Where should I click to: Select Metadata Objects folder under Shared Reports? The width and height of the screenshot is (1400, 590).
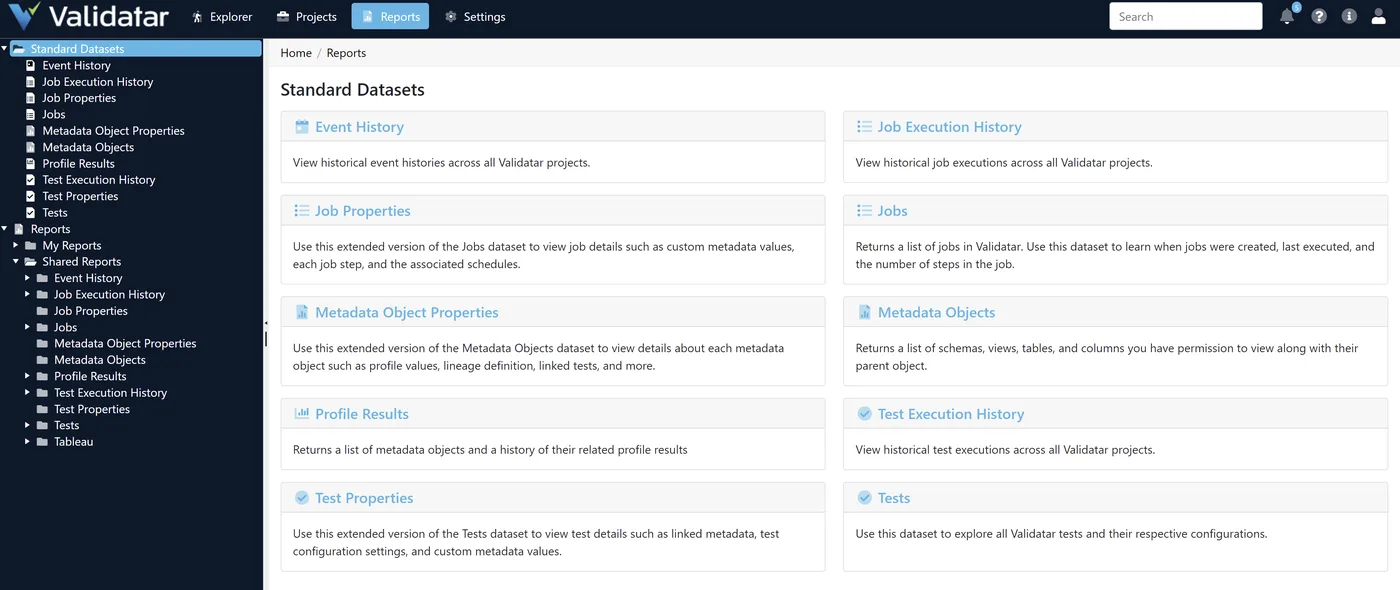point(100,360)
